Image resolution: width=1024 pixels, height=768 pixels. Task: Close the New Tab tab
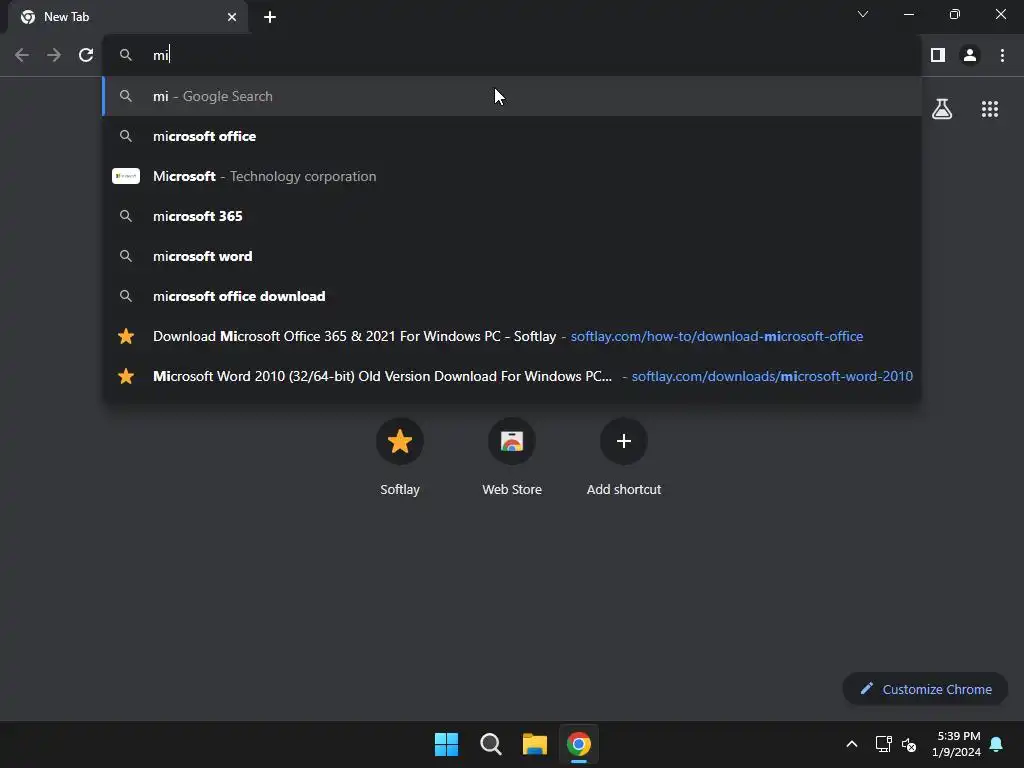point(232,17)
